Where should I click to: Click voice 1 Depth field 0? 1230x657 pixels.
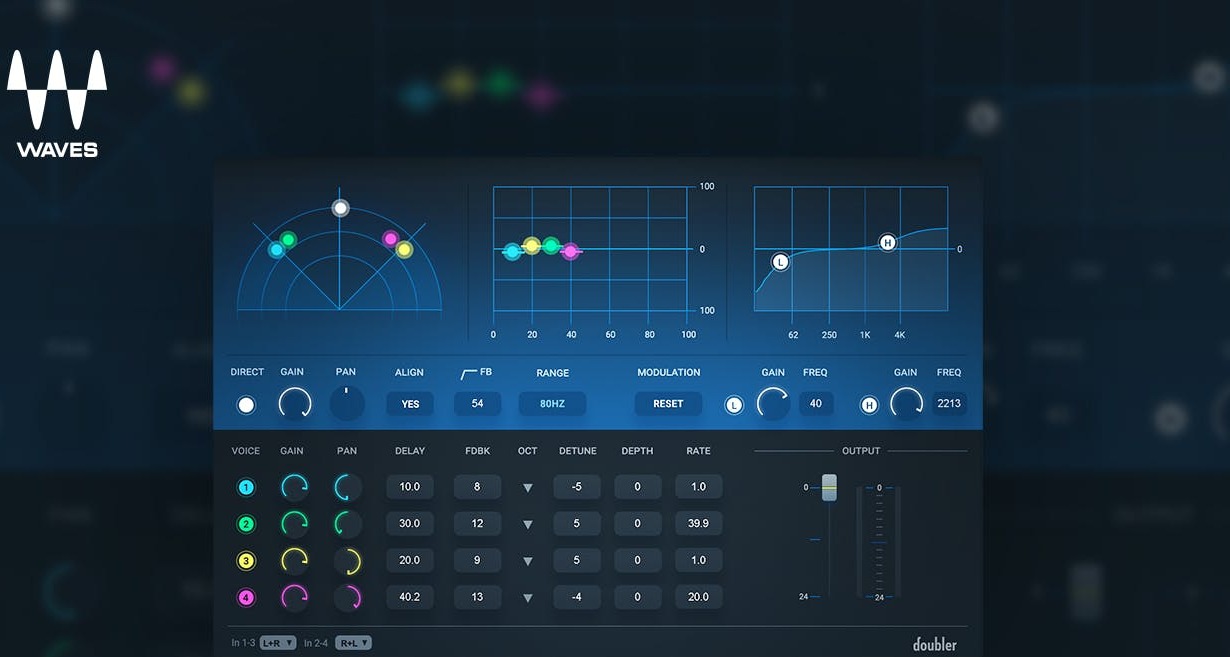tap(638, 487)
